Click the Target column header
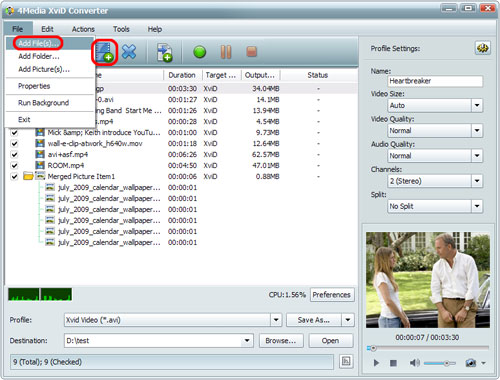500x380 pixels. pos(221,75)
